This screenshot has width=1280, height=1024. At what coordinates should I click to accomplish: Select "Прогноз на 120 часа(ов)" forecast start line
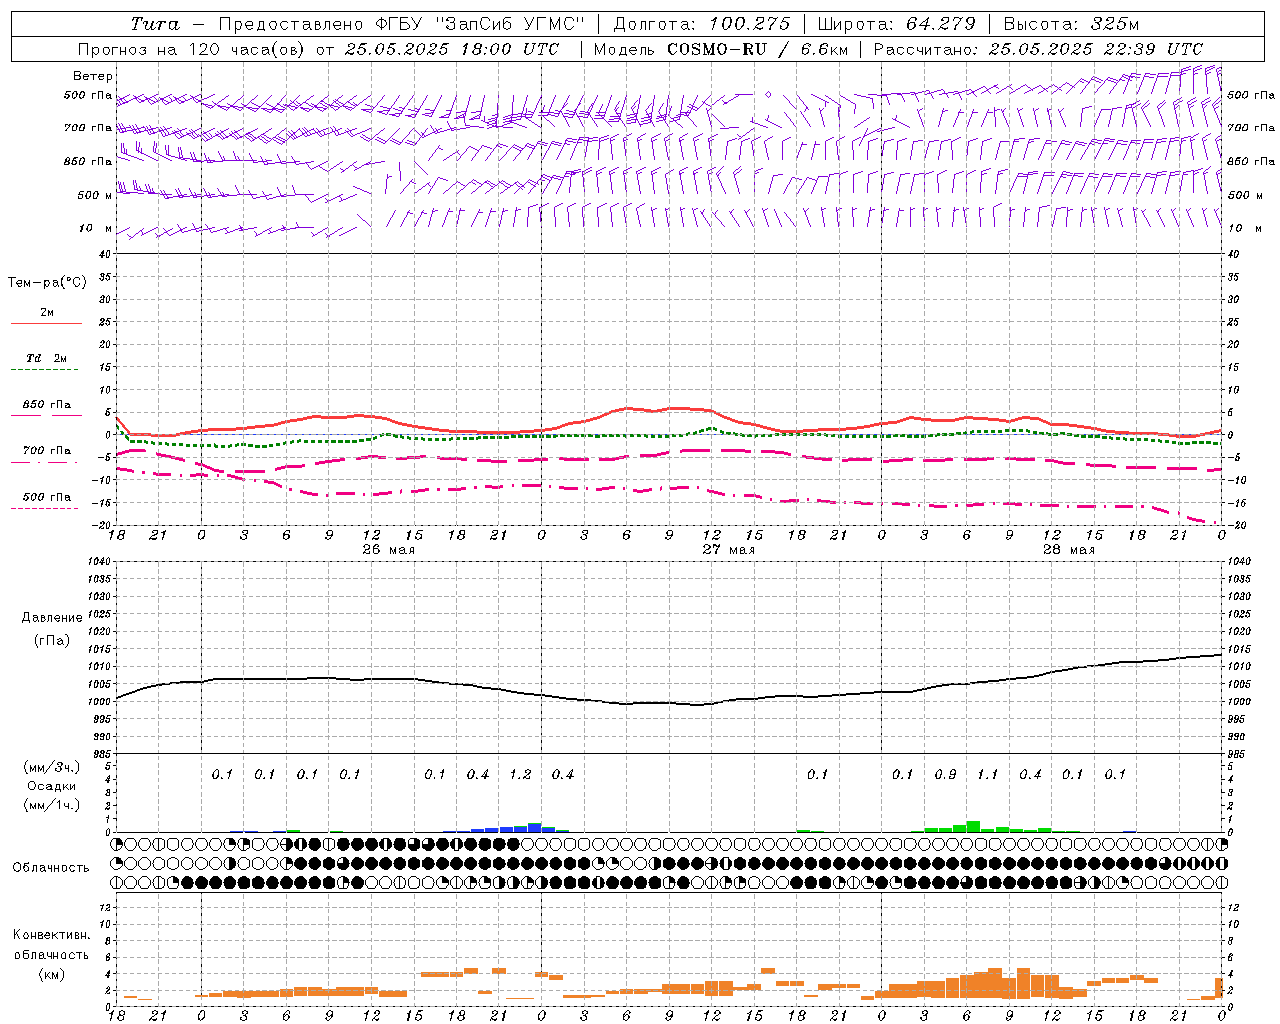(x=318, y=49)
